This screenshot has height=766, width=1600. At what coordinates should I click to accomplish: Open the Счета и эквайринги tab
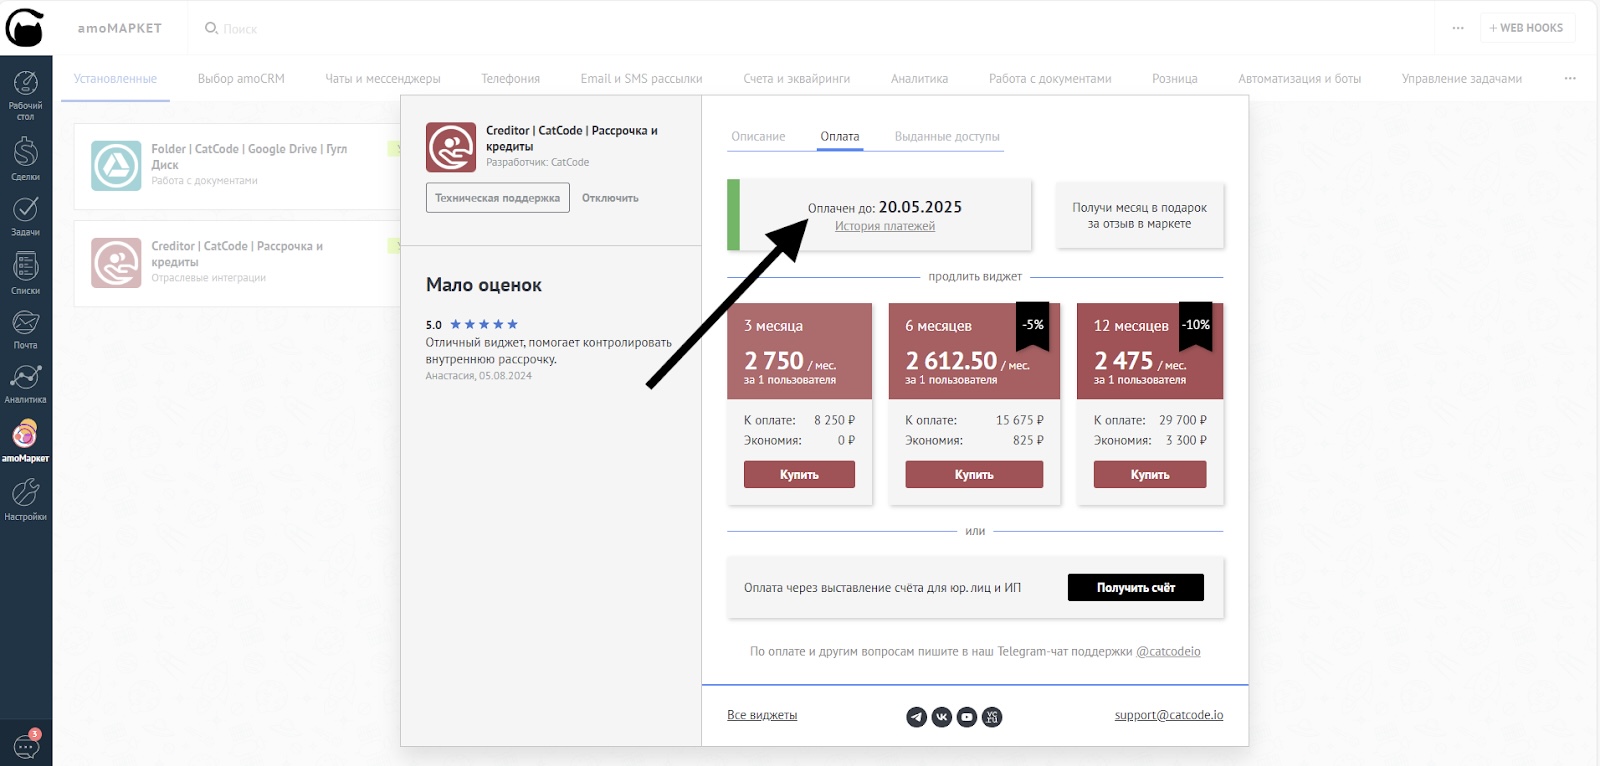point(796,78)
